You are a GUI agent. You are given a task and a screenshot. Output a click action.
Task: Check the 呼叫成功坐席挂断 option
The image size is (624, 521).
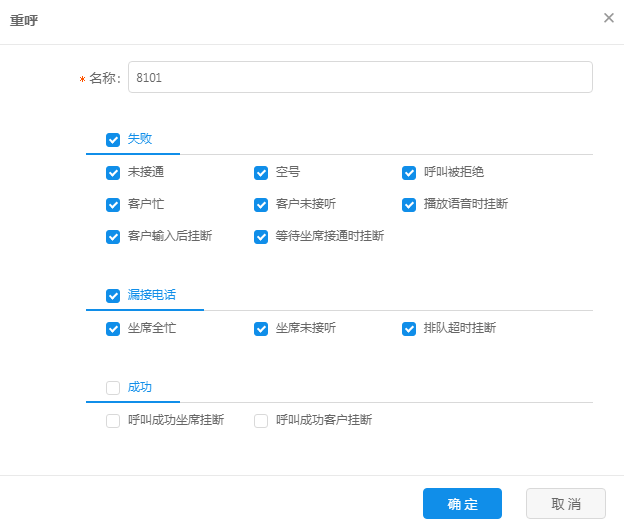[113, 421]
